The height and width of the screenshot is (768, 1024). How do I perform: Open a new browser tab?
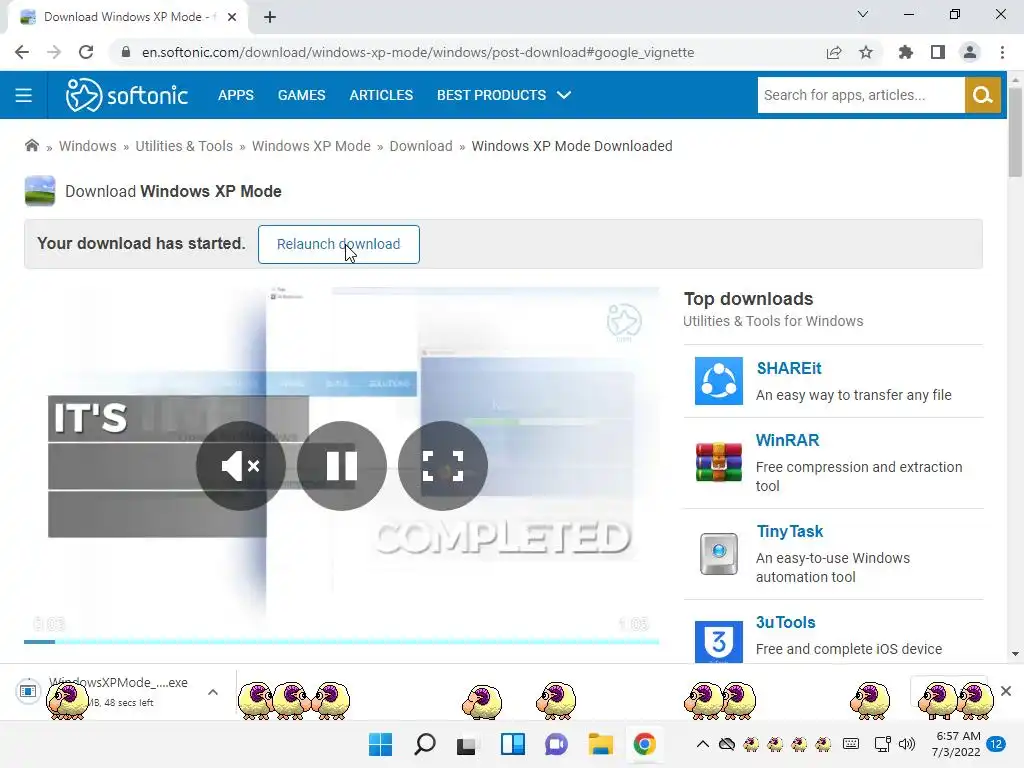(270, 17)
